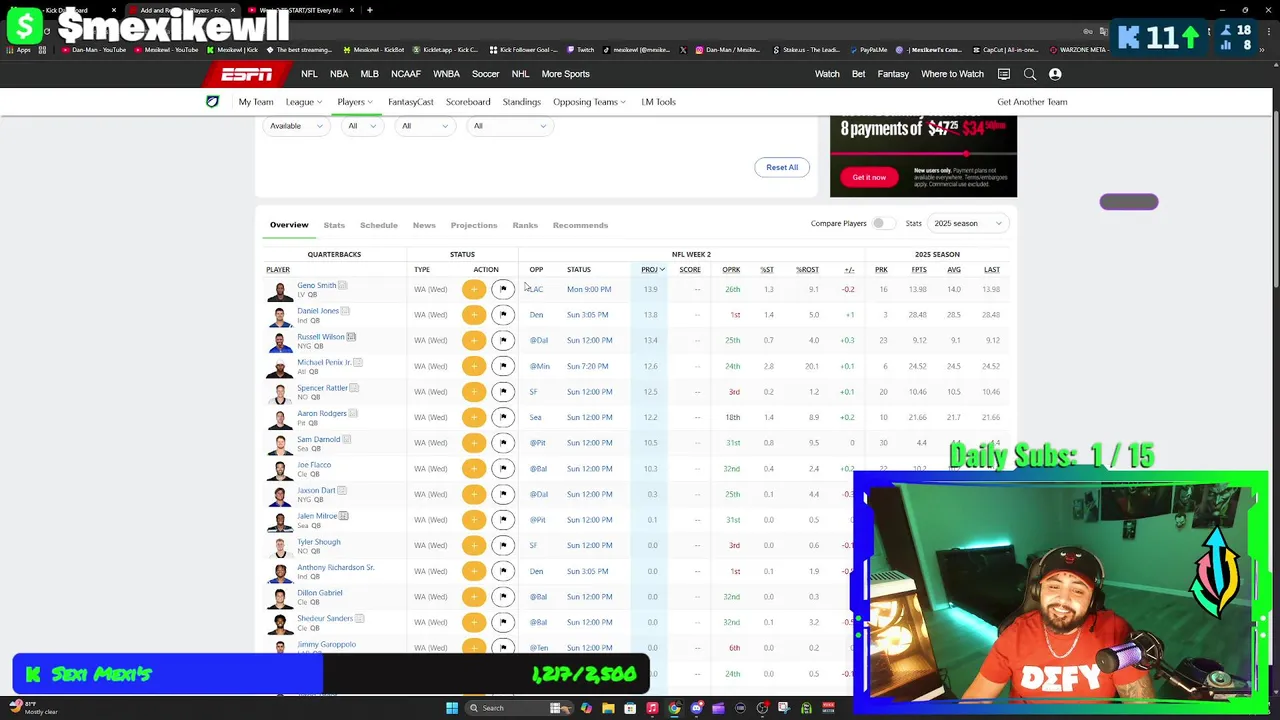This screenshot has height=720, width=1280.
Task: Switch to the Schedule tab
Action: pyautogui.click(x=379, y=225)
